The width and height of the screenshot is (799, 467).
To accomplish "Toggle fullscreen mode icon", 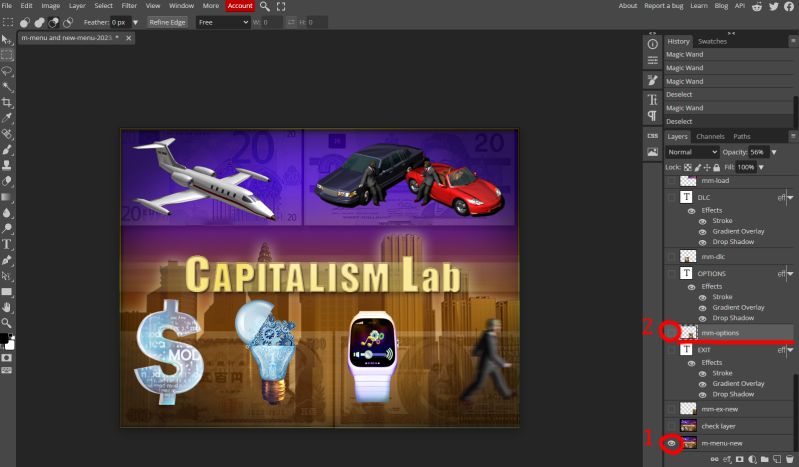I will [281, 7].
